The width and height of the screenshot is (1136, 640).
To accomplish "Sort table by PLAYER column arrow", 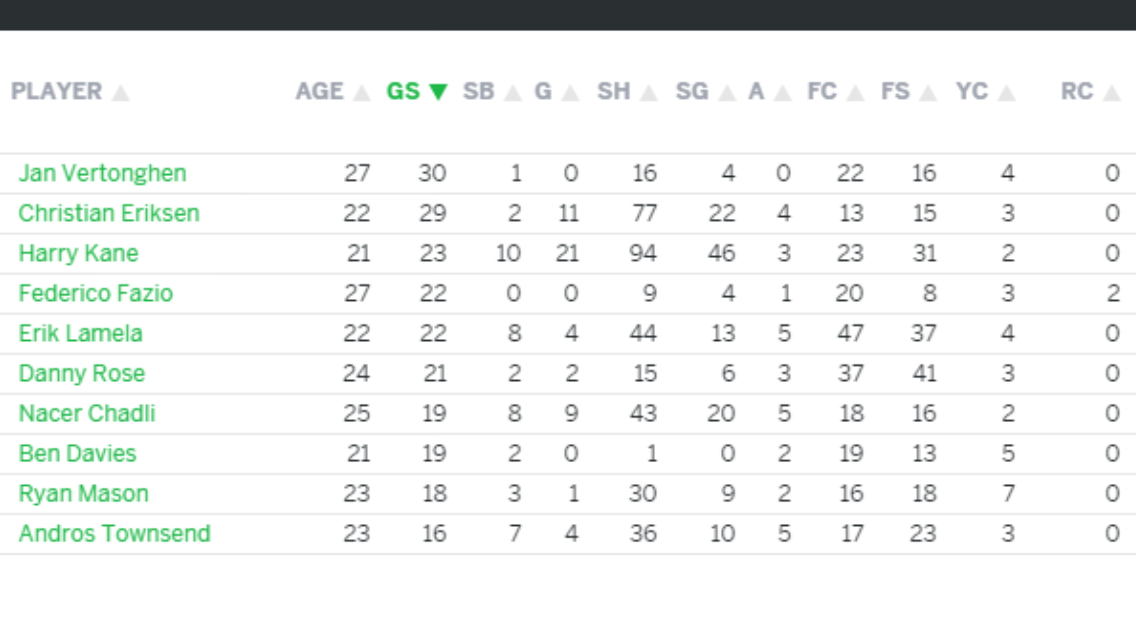I will 121,93.
